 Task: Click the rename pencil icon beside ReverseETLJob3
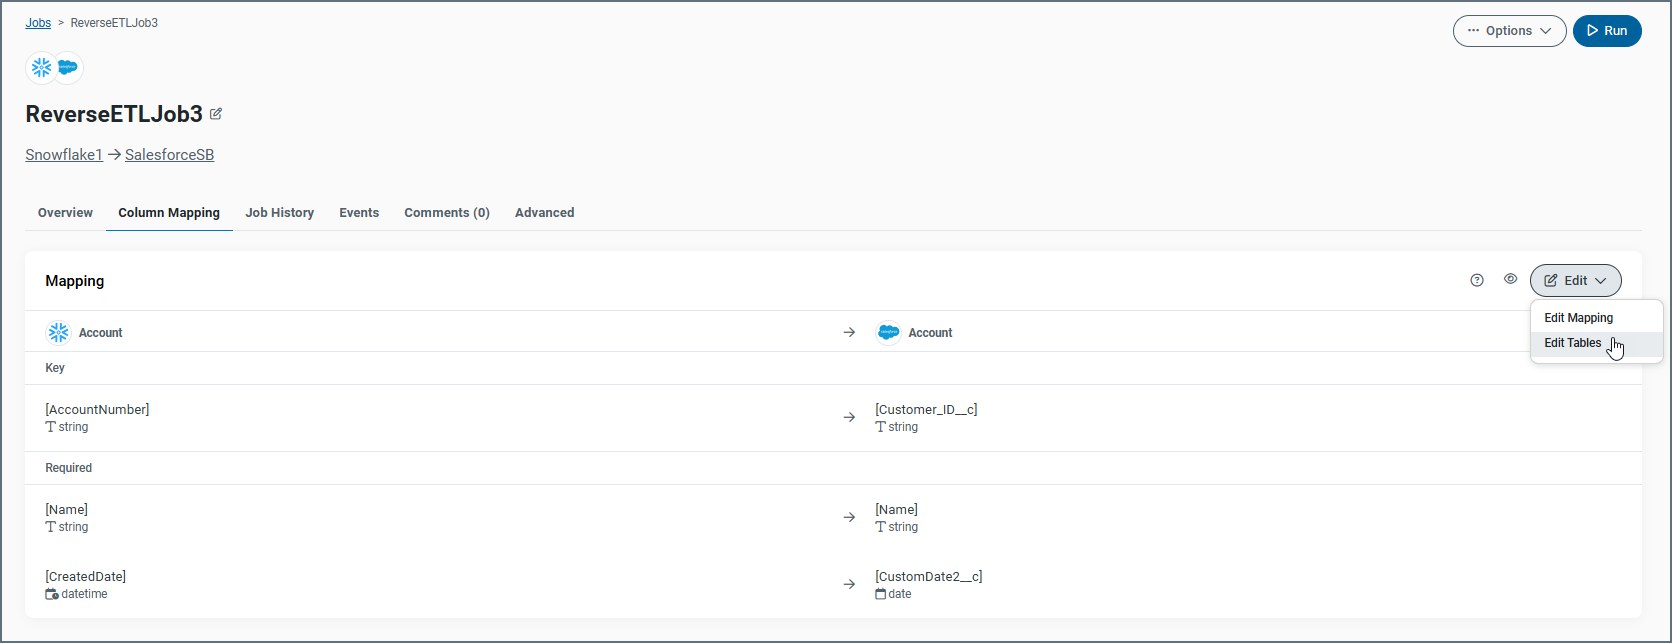point(216,114)
